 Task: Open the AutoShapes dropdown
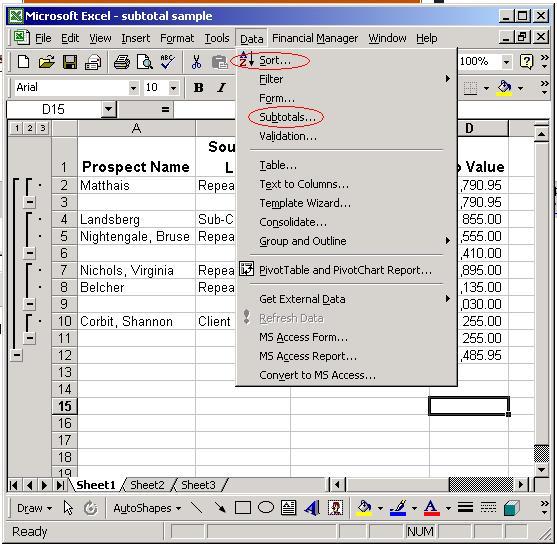(147, 508)
